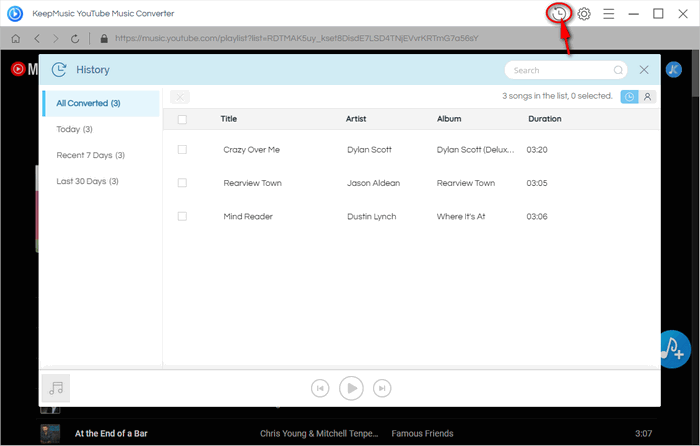Open the Settings gear icon
Screen dimensions: 700x446
click(x=583, y=14)
